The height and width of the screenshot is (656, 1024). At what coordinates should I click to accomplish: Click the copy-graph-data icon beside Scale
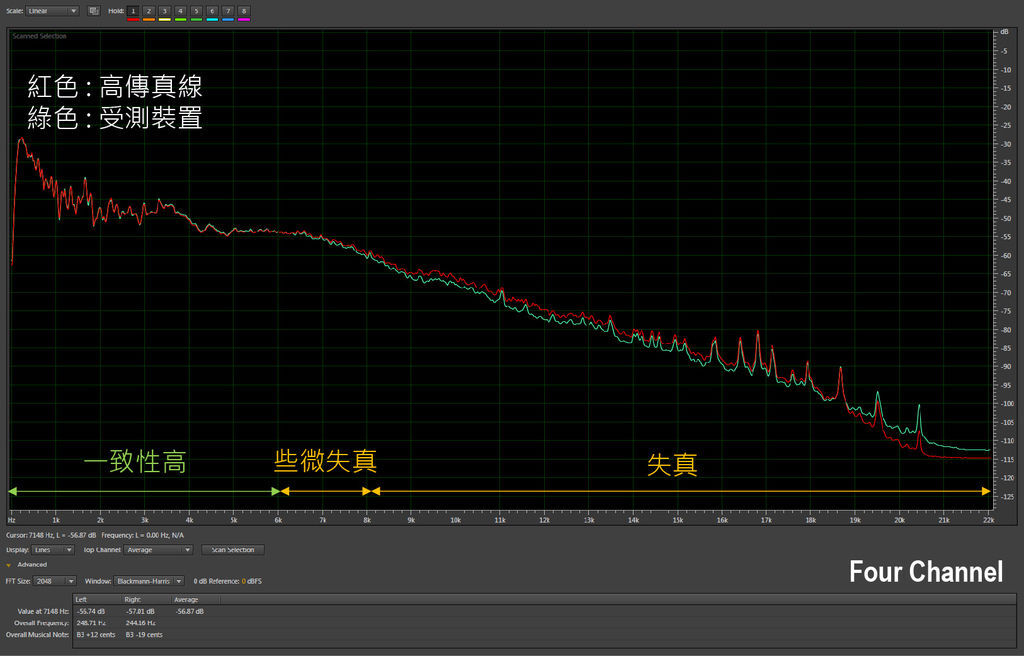click(93, 11)
